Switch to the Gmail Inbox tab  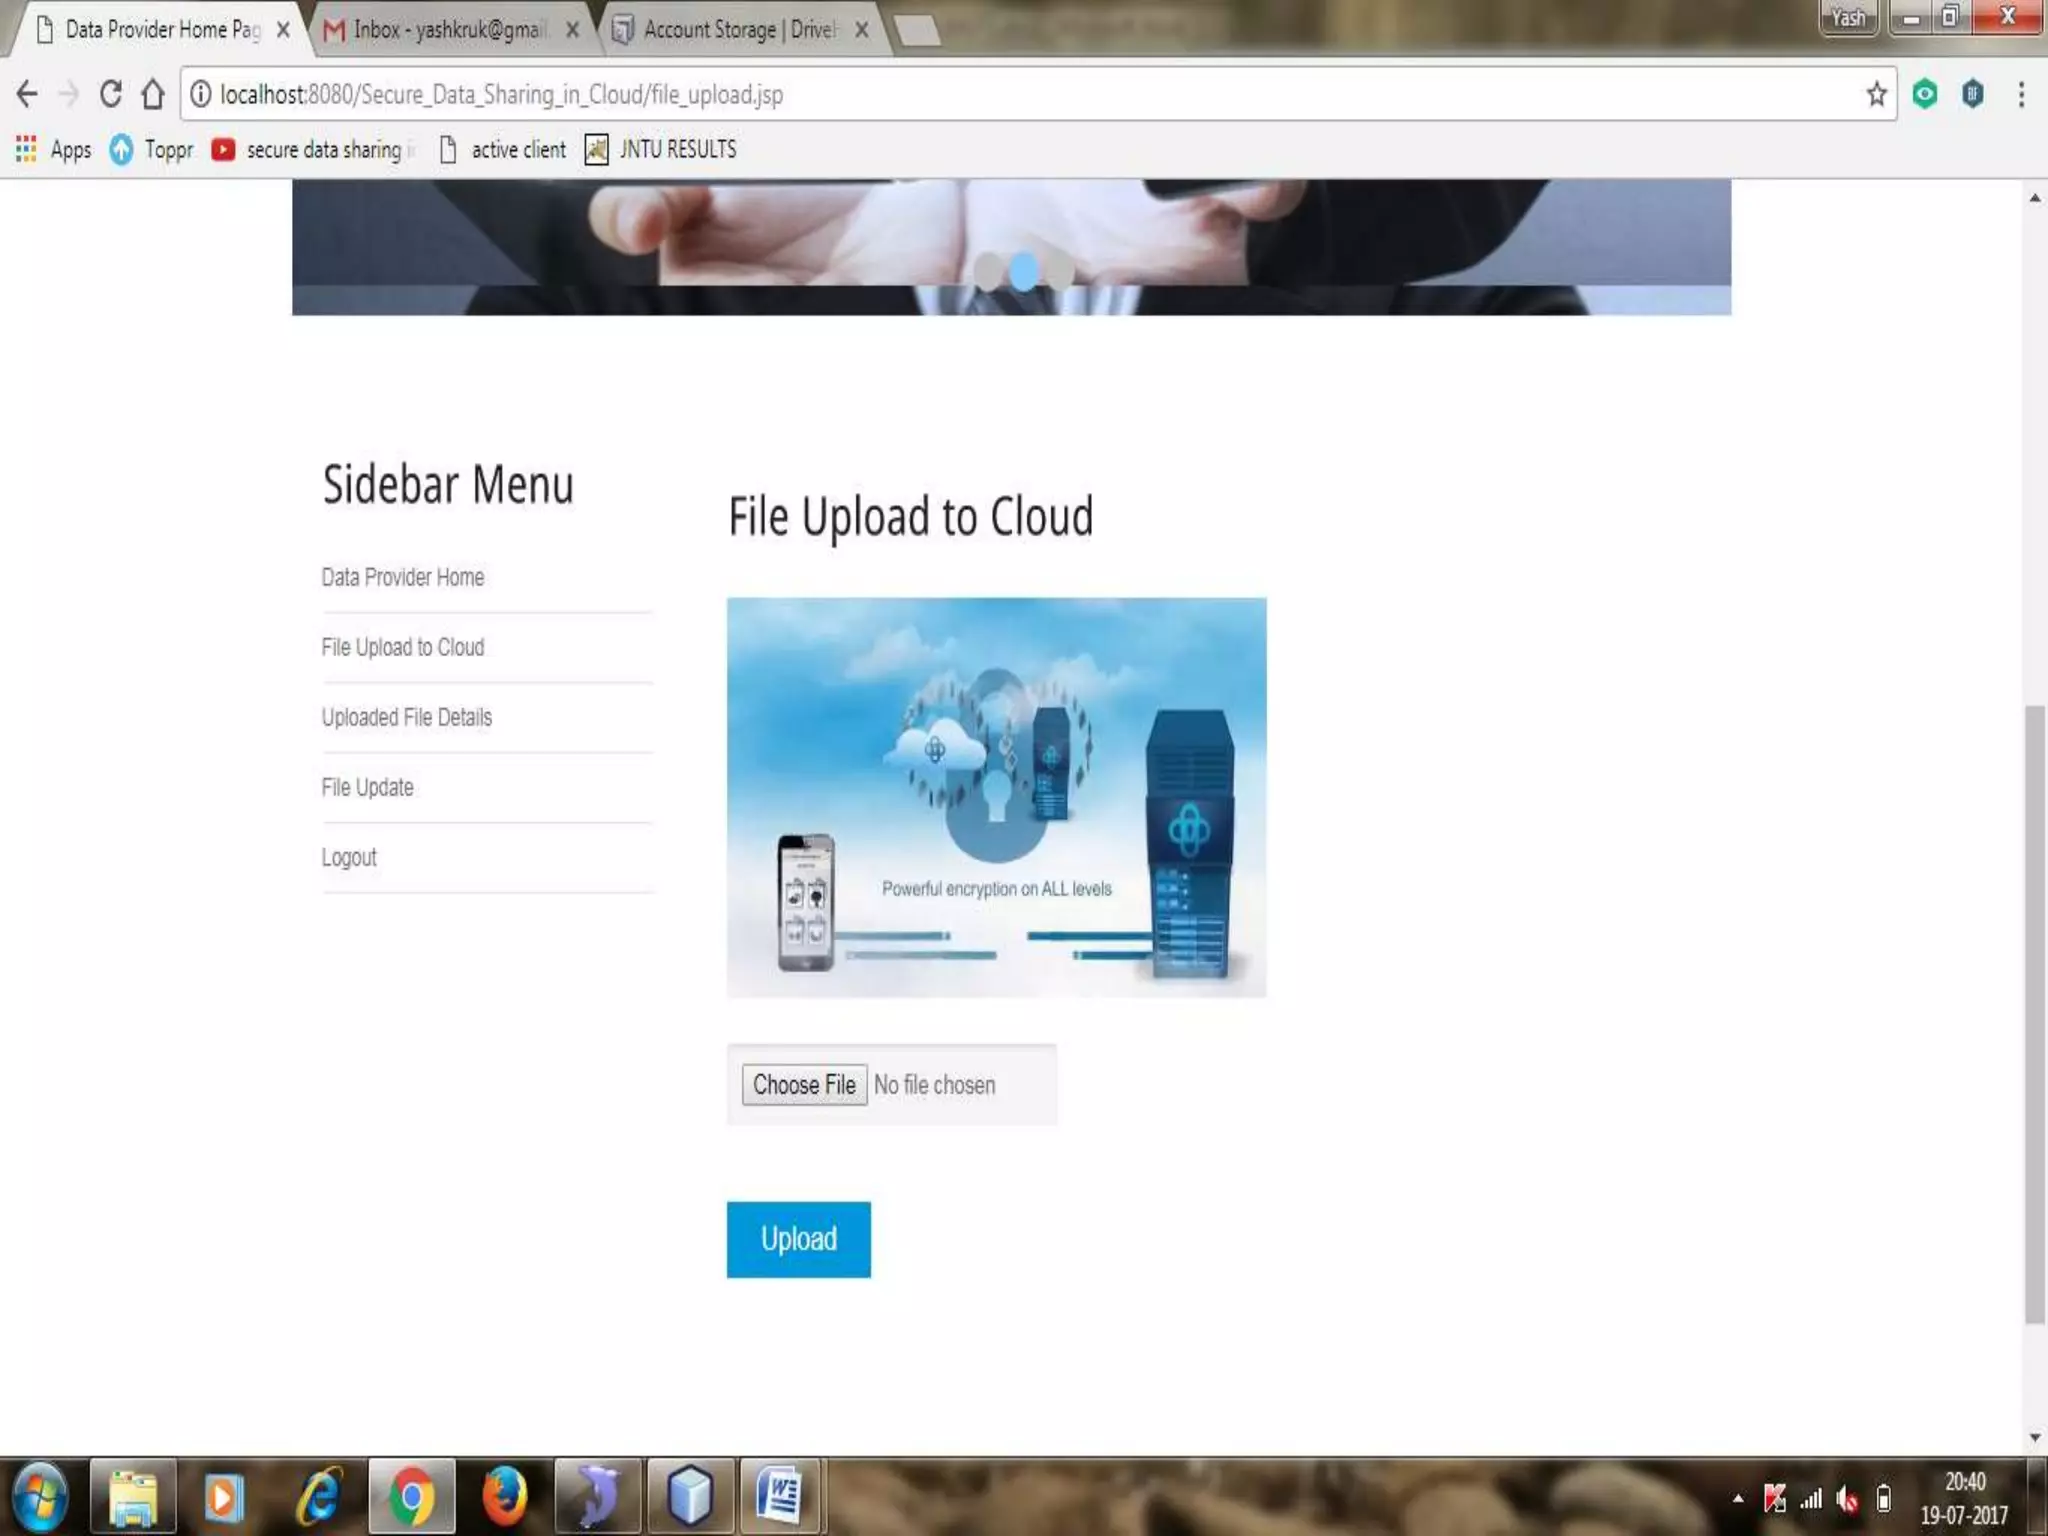tap(450, 30)
